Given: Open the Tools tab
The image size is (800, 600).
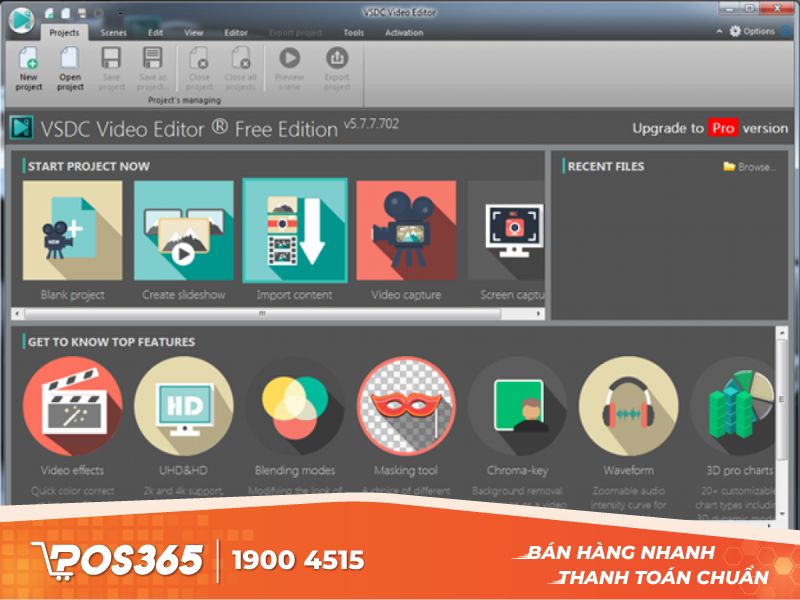Looking at the screenshot, I should 354,32.
